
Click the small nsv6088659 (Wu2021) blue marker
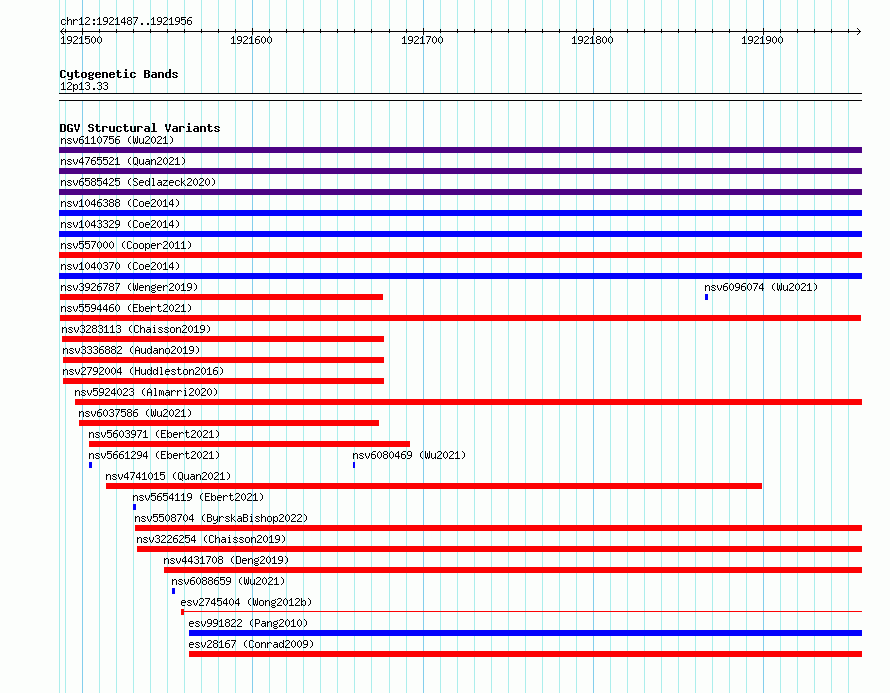click(x=174, y=591)
